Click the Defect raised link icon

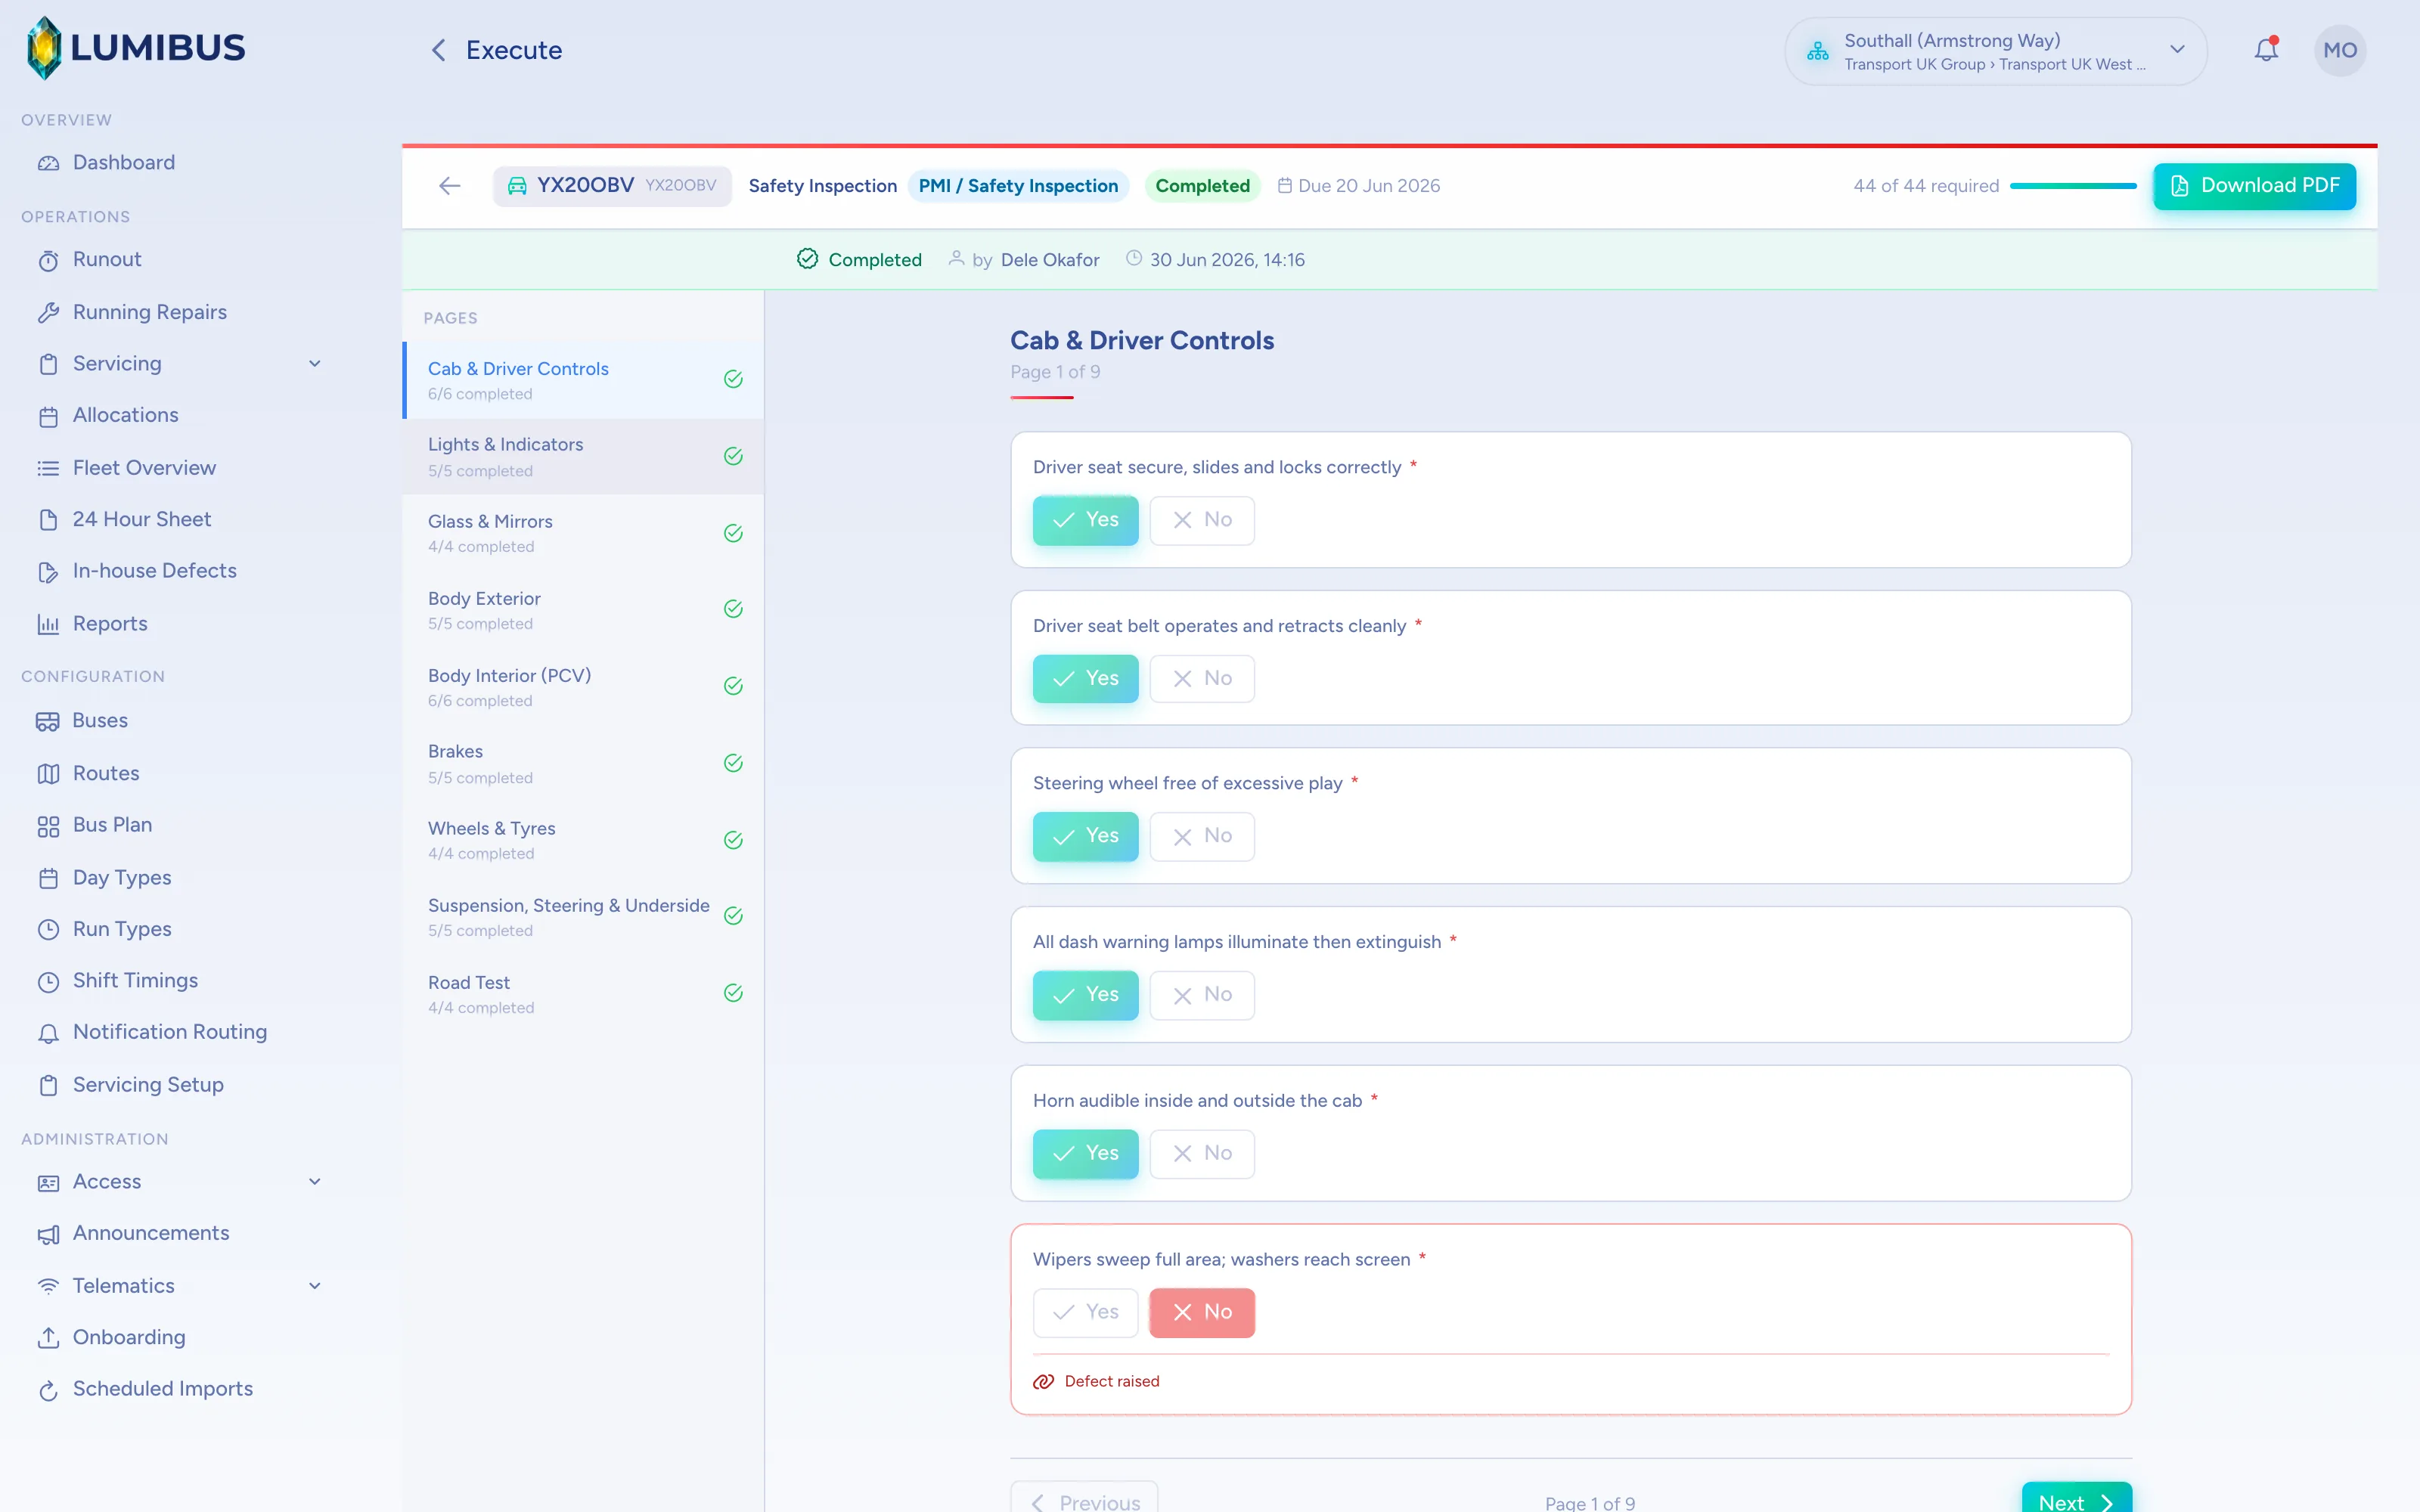[x=1044, y=1382]
